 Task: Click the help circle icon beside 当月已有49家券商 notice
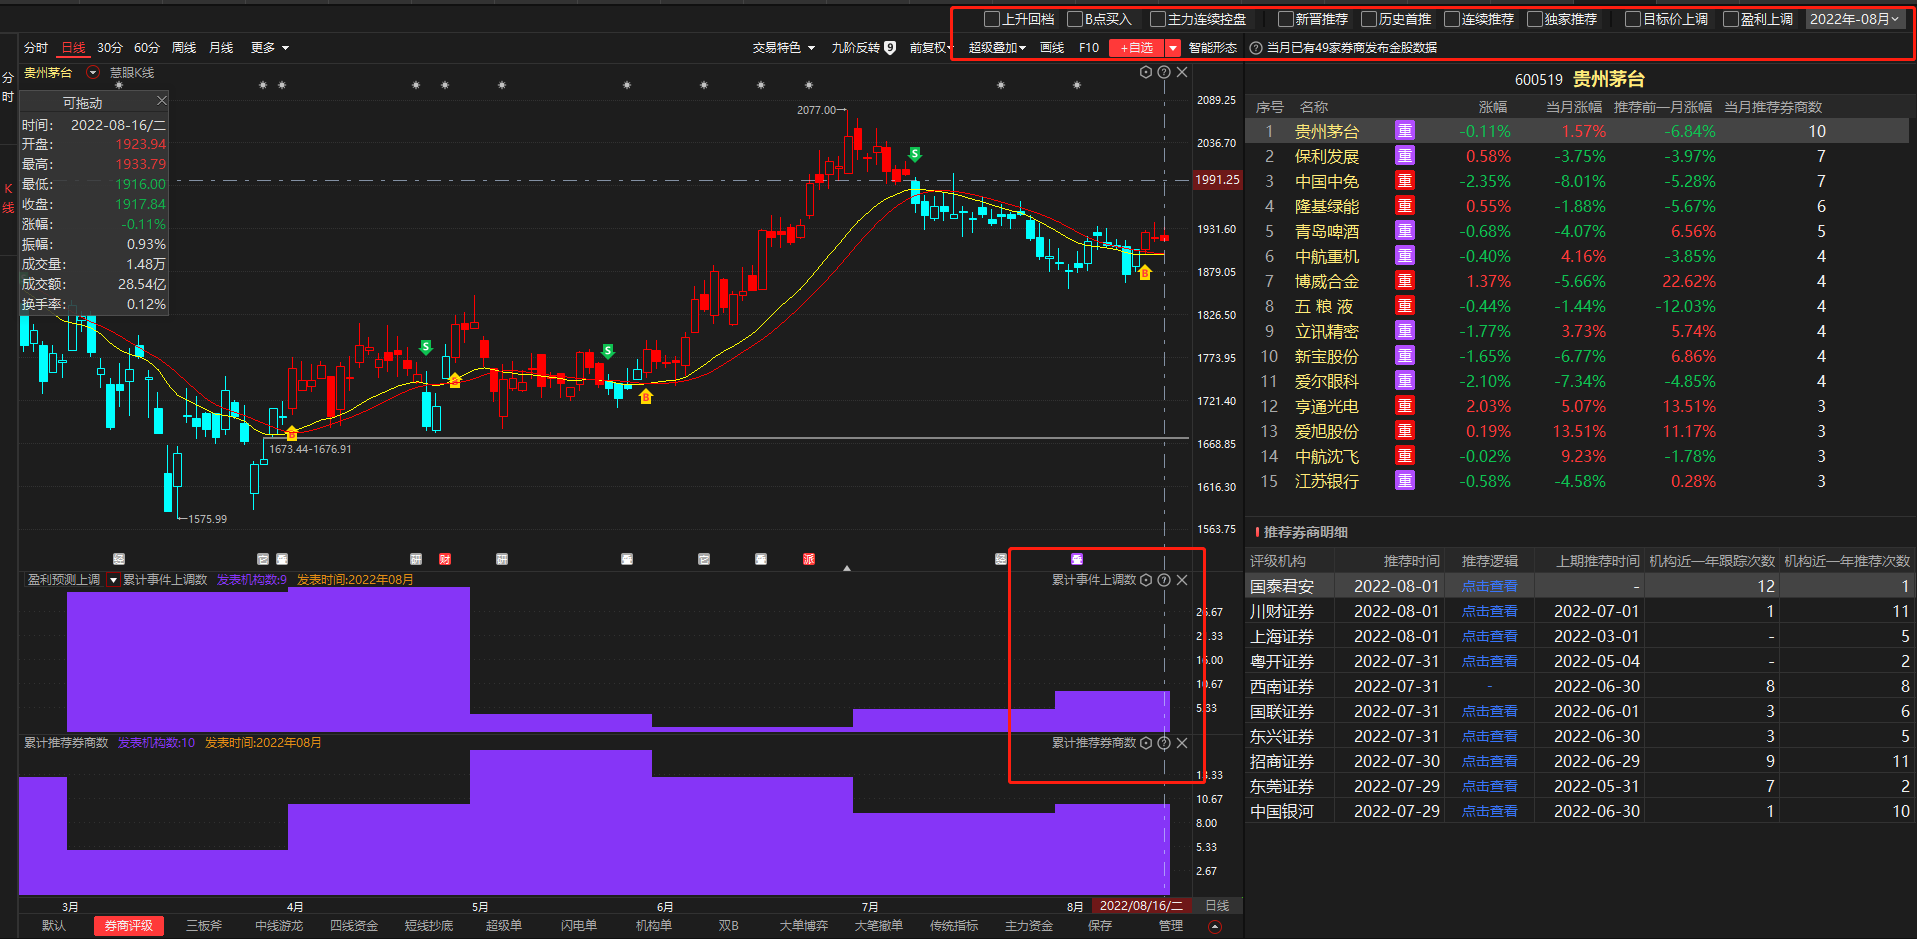pyautogui.click(x=1256, y=48)
